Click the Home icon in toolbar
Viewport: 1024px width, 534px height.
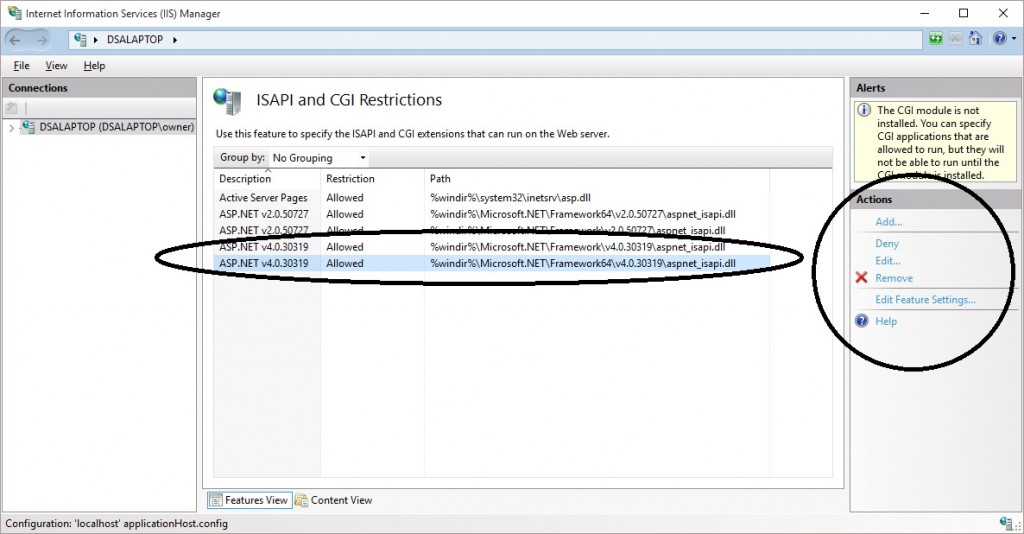coord(976,39)
